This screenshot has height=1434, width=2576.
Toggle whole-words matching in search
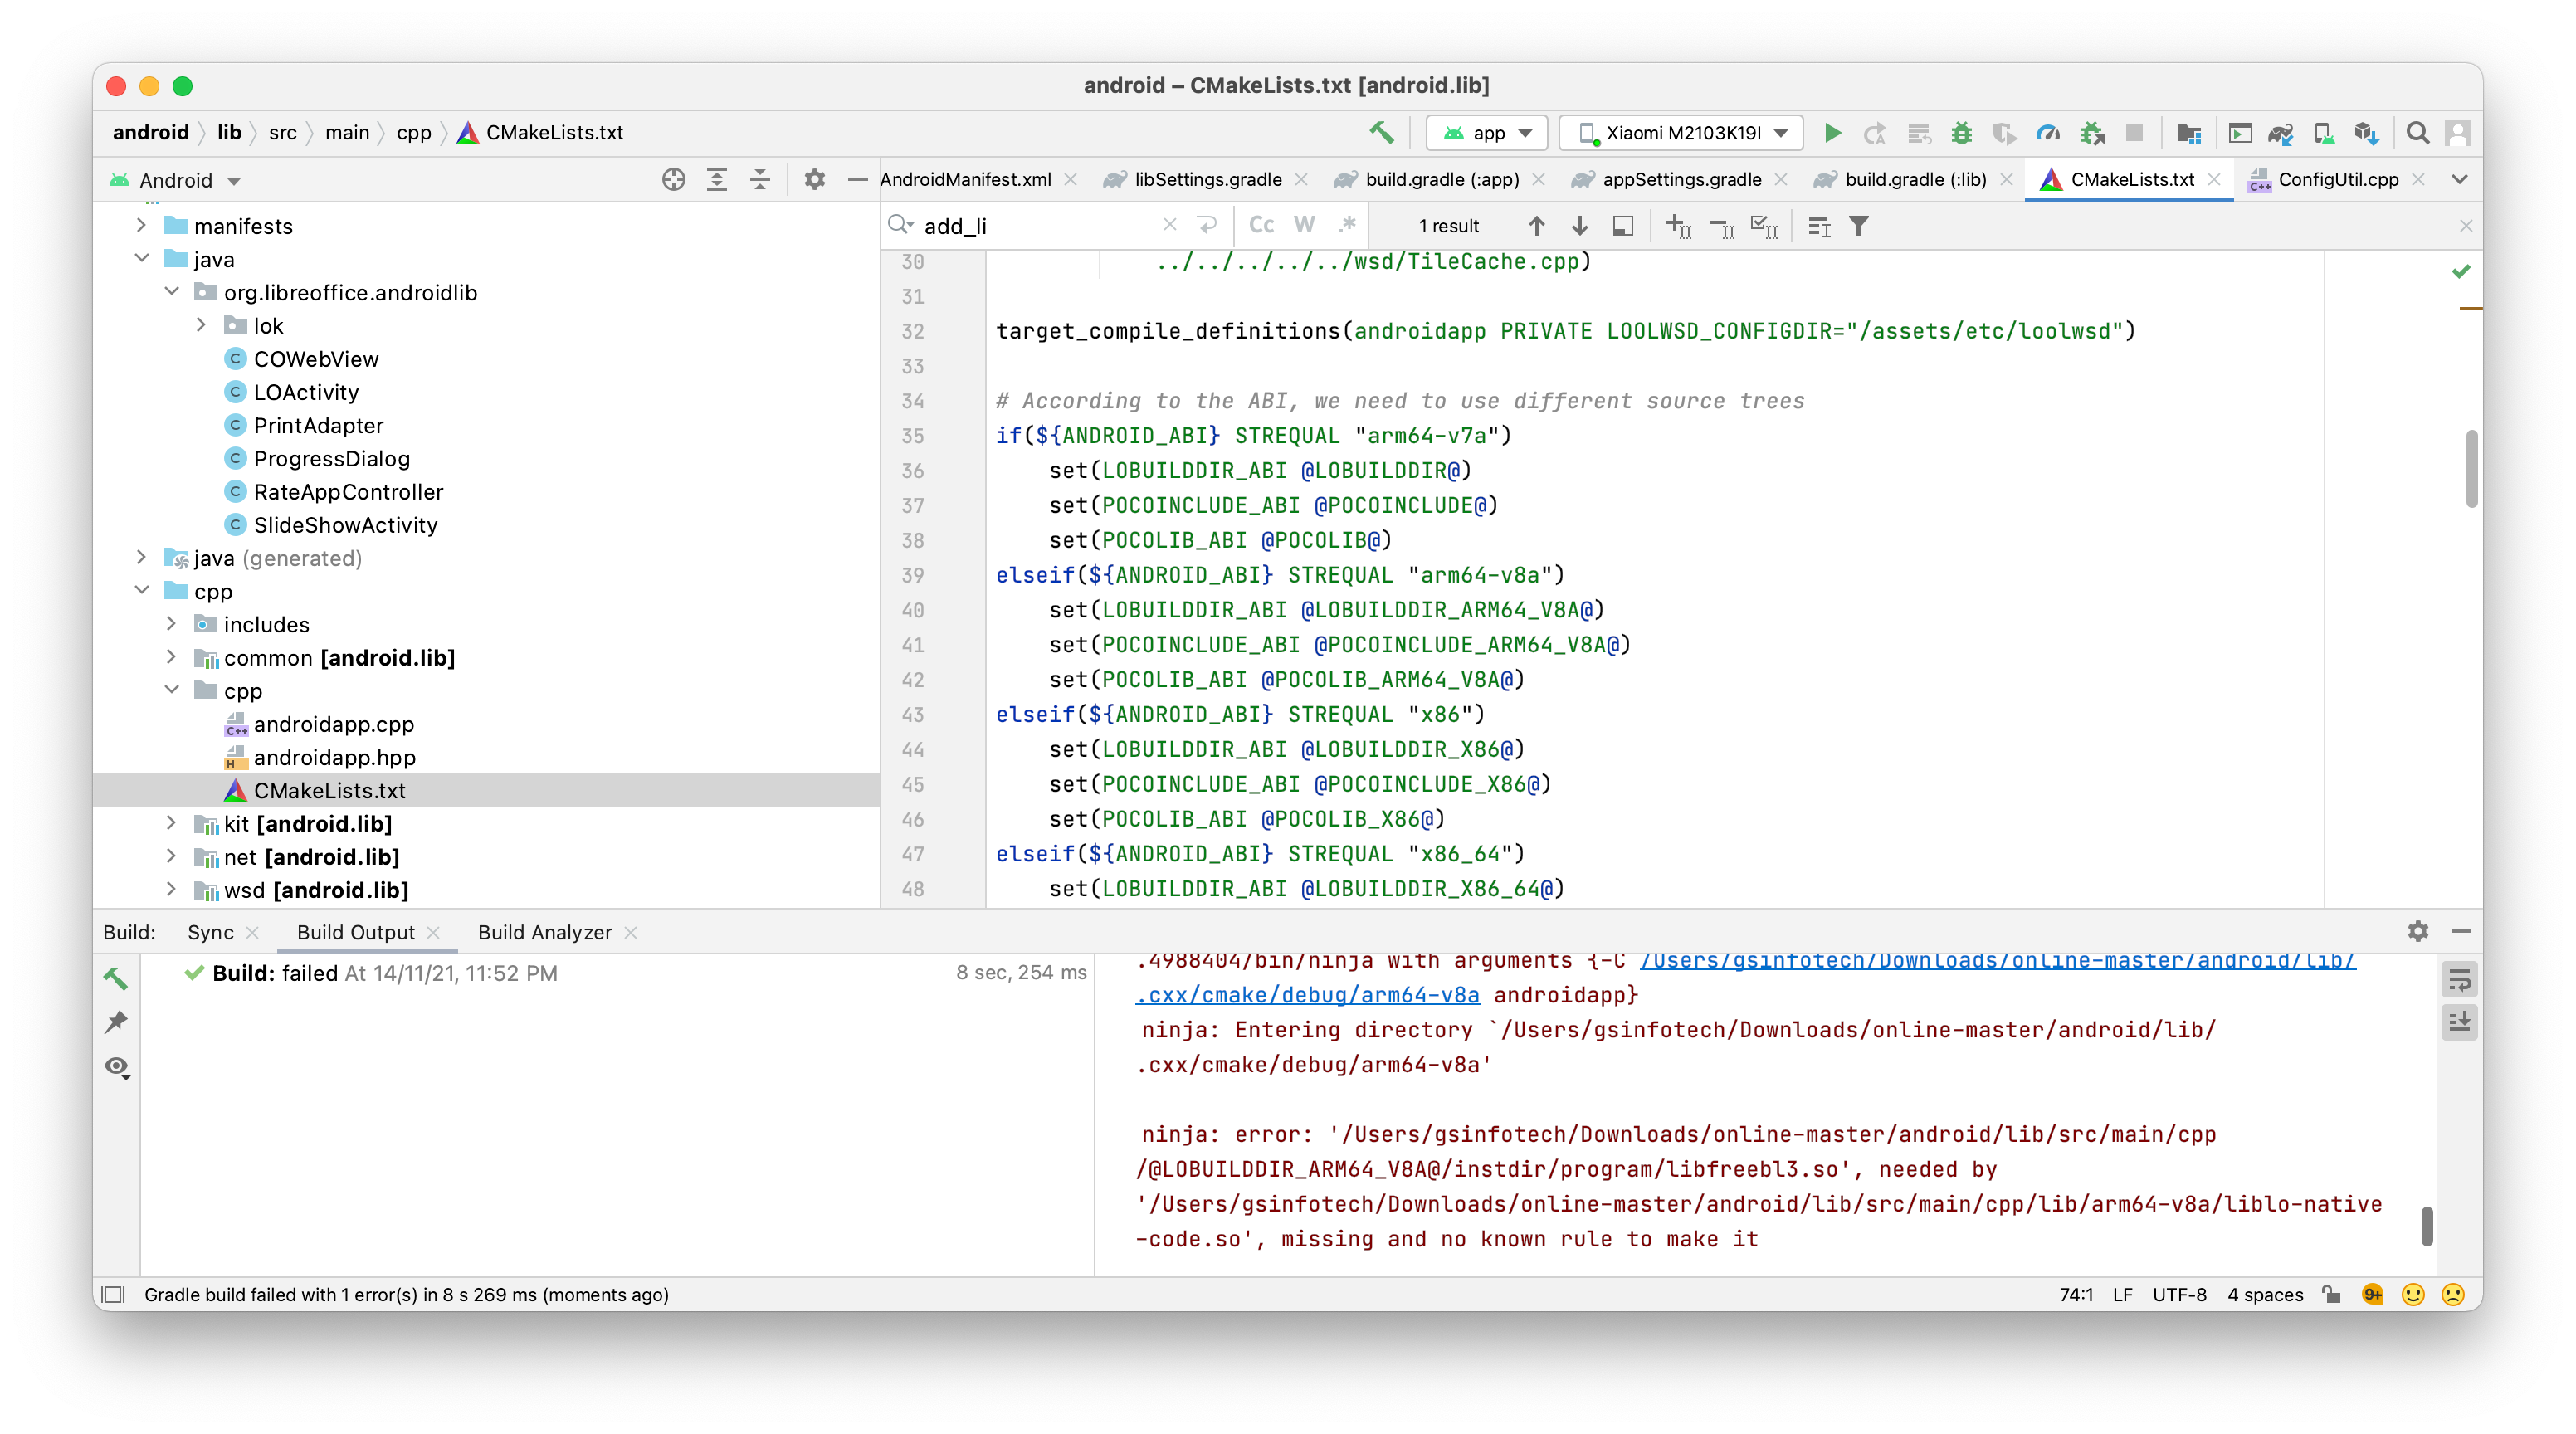click(x=1304, y=226)
